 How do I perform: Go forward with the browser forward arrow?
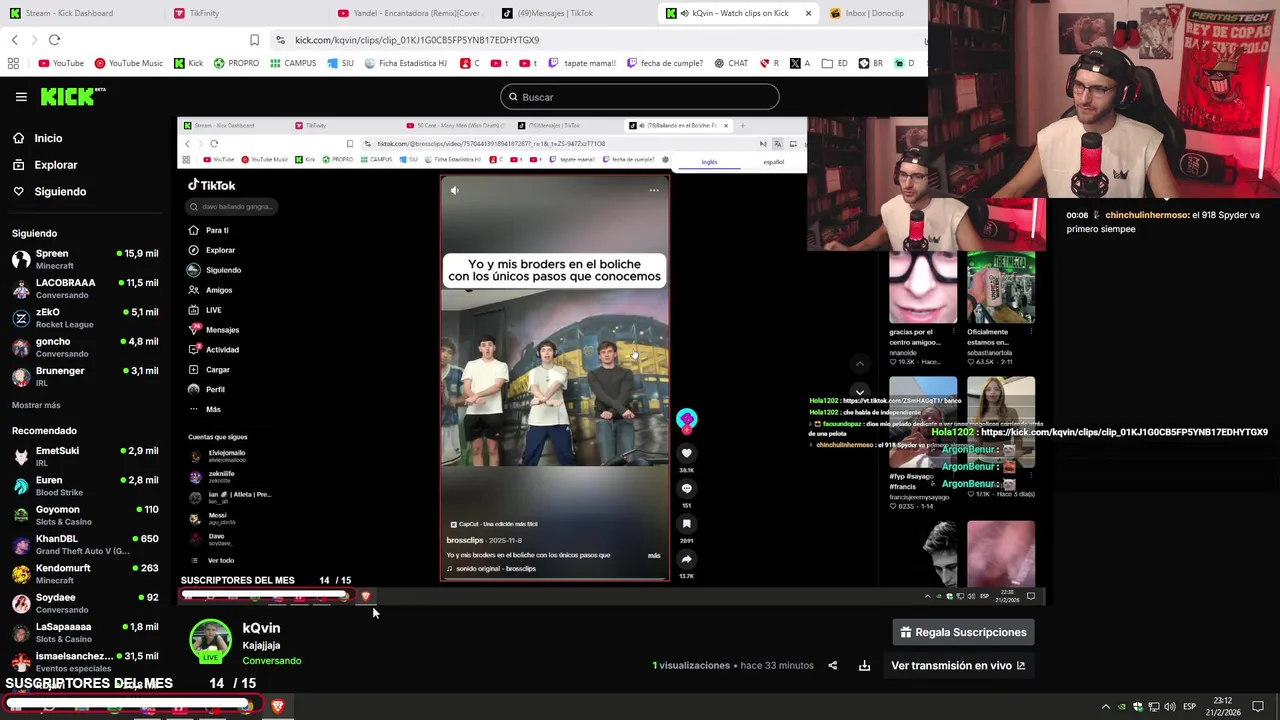click(x=33, y=40)
